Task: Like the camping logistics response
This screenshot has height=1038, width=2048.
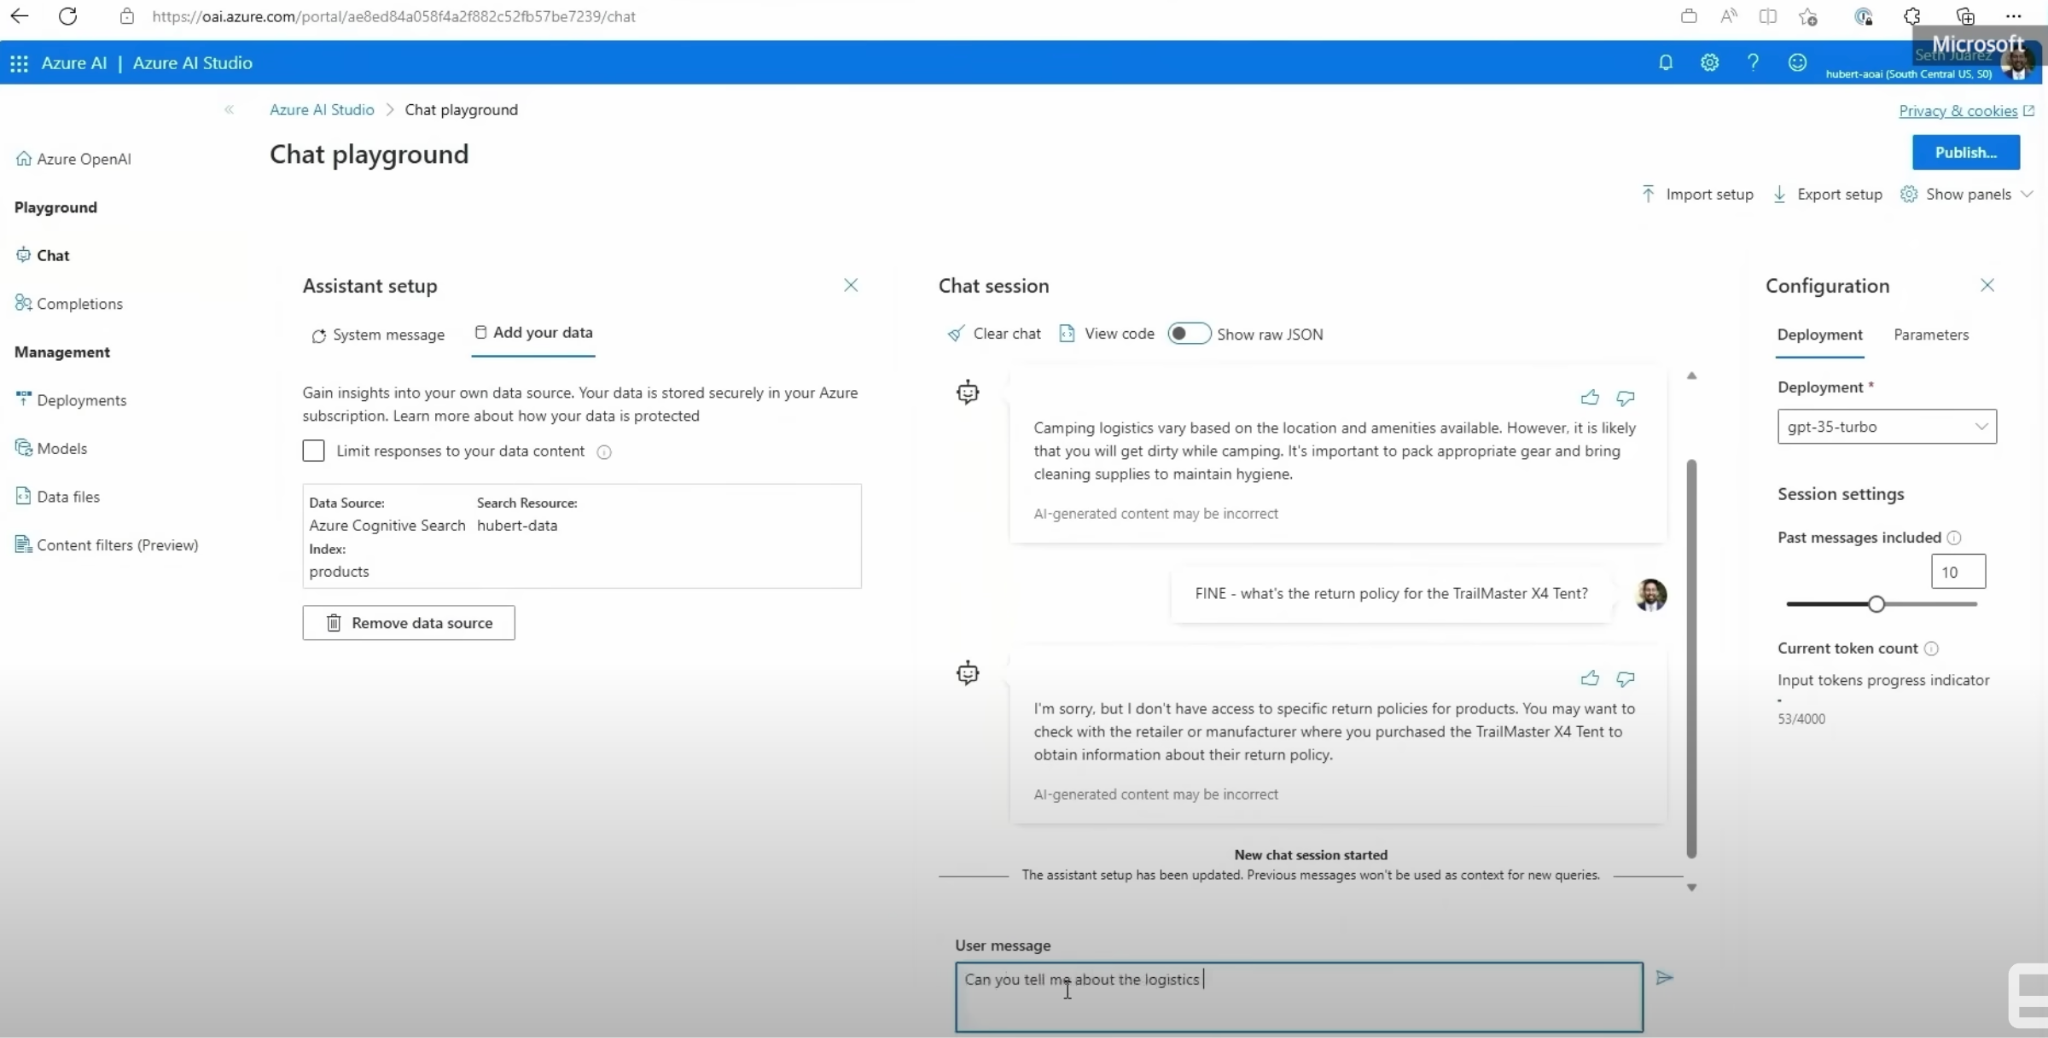Action: point(1589,398)
